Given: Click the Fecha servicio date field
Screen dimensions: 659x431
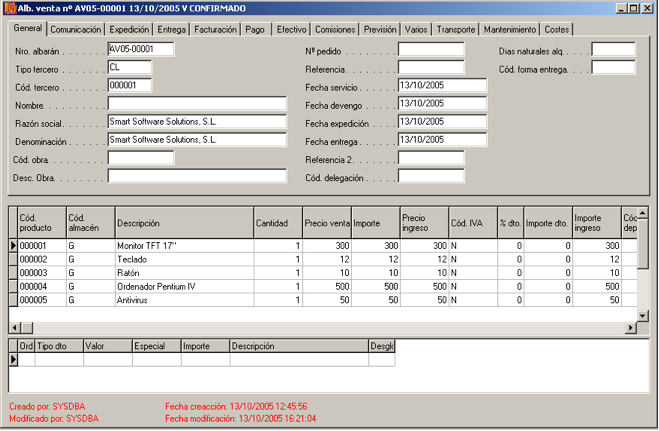Looking at the screenshot, I should (441, 86).
